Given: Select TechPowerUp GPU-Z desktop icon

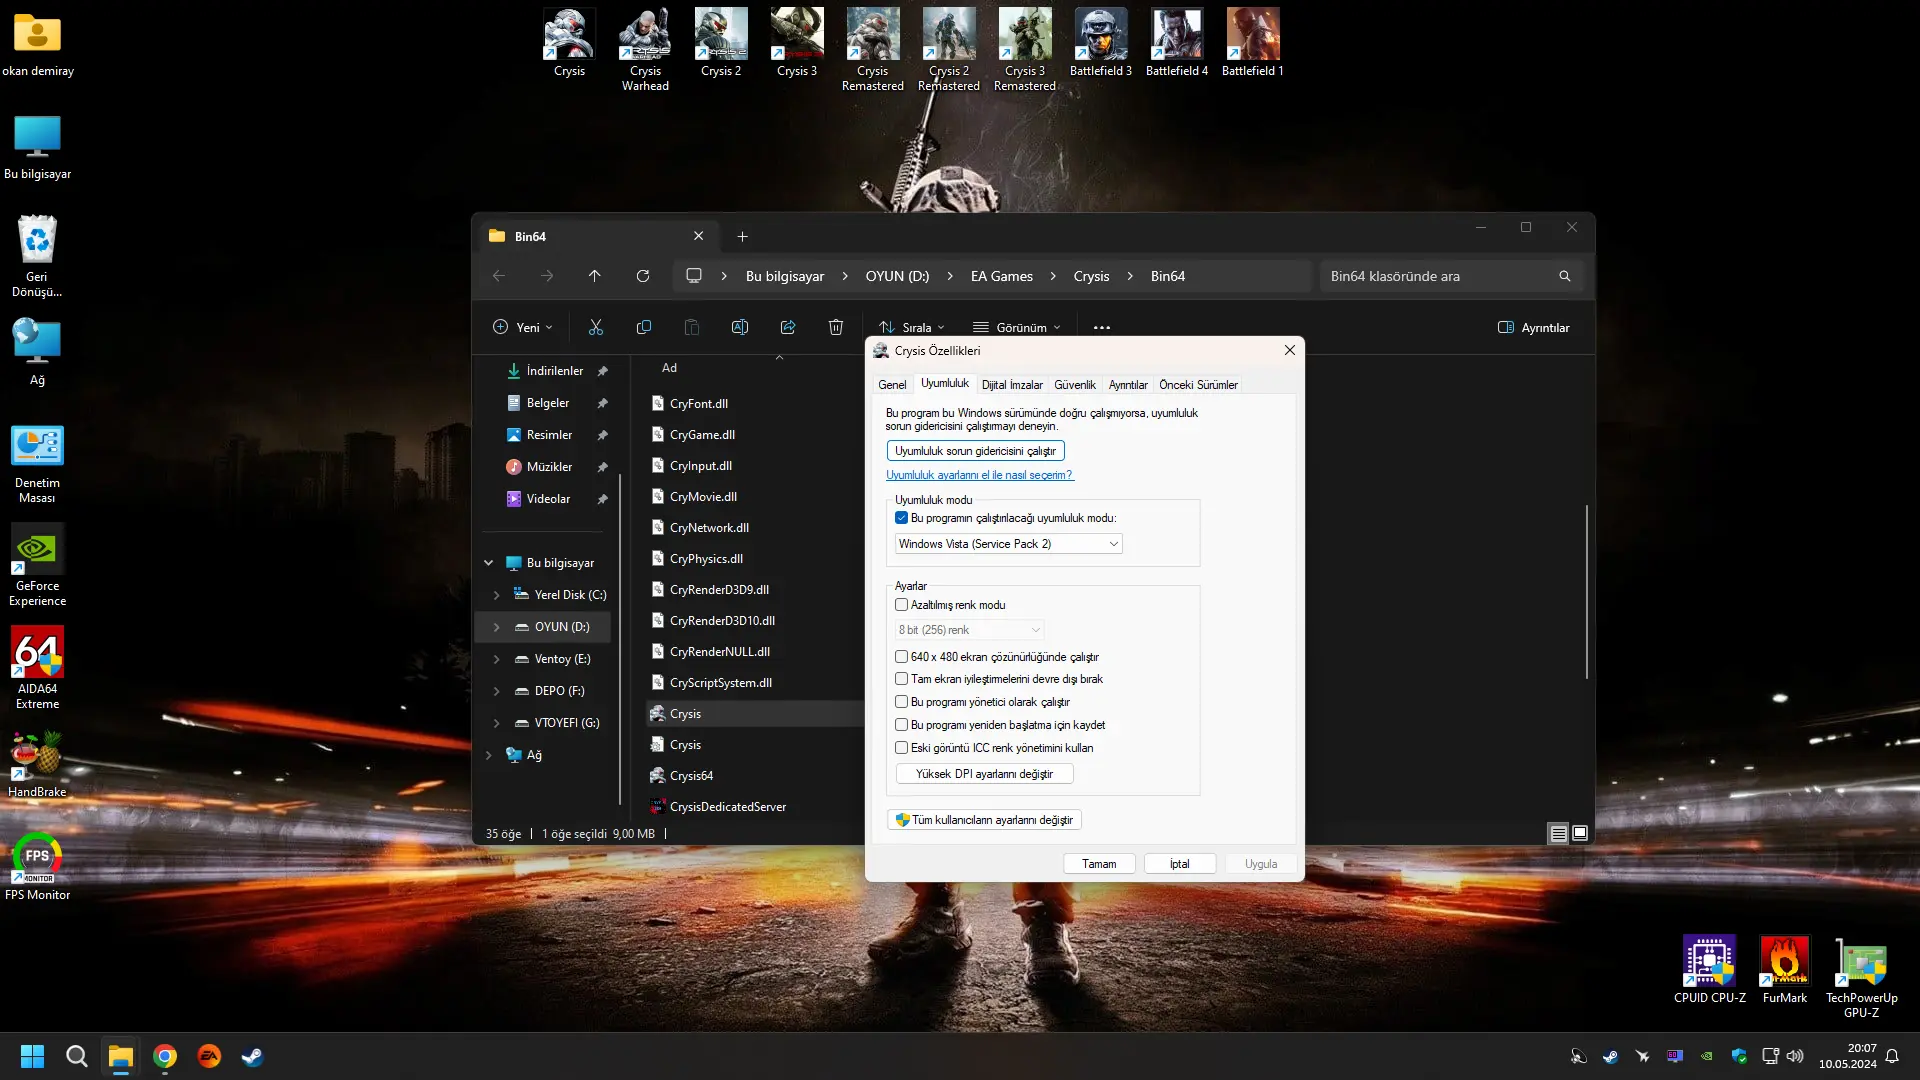Looking at the screenshot, I should coord(1861,978).
